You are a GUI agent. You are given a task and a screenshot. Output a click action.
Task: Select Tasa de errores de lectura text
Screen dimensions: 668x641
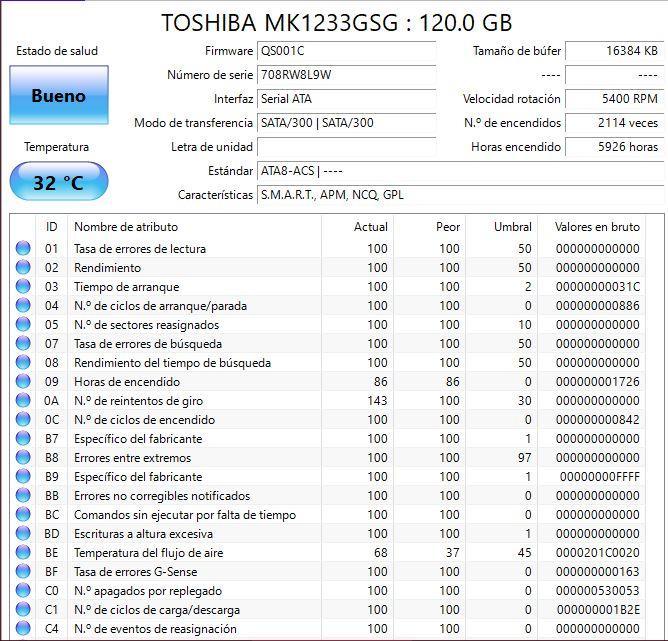click(x=140, y=248)
